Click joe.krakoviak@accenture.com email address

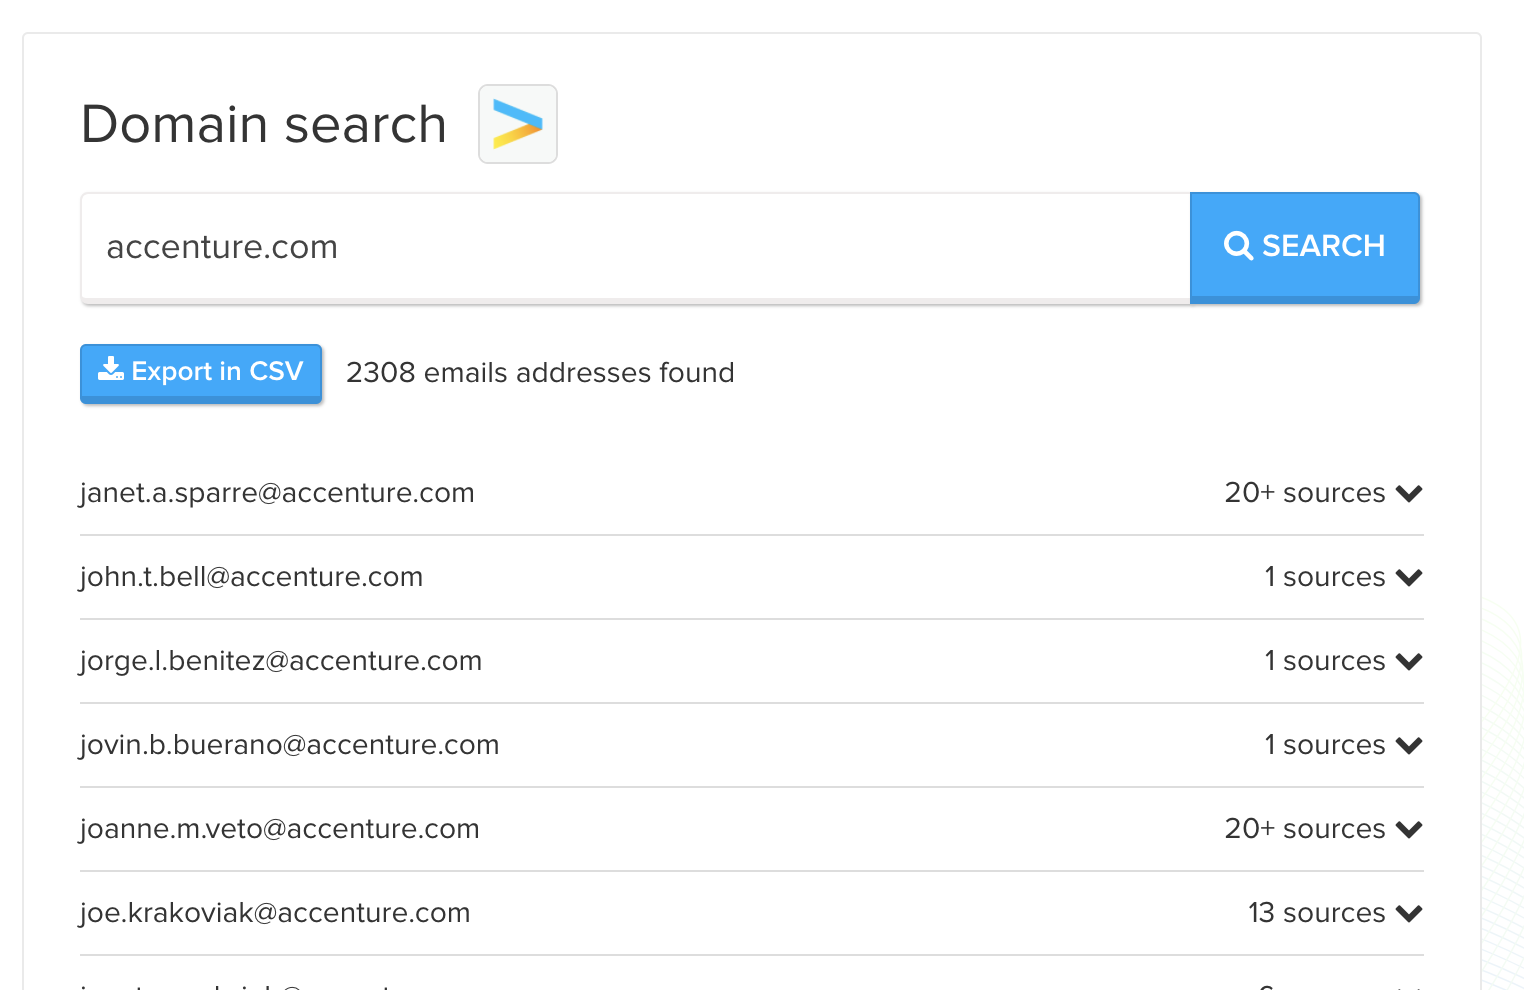(275, 913)
